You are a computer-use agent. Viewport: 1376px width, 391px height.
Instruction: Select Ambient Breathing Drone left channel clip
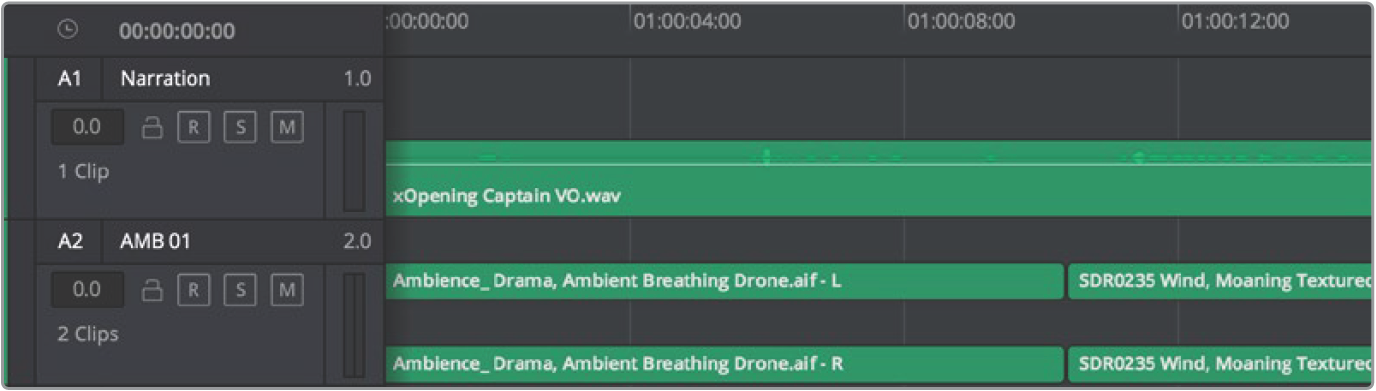coord(724,282)
